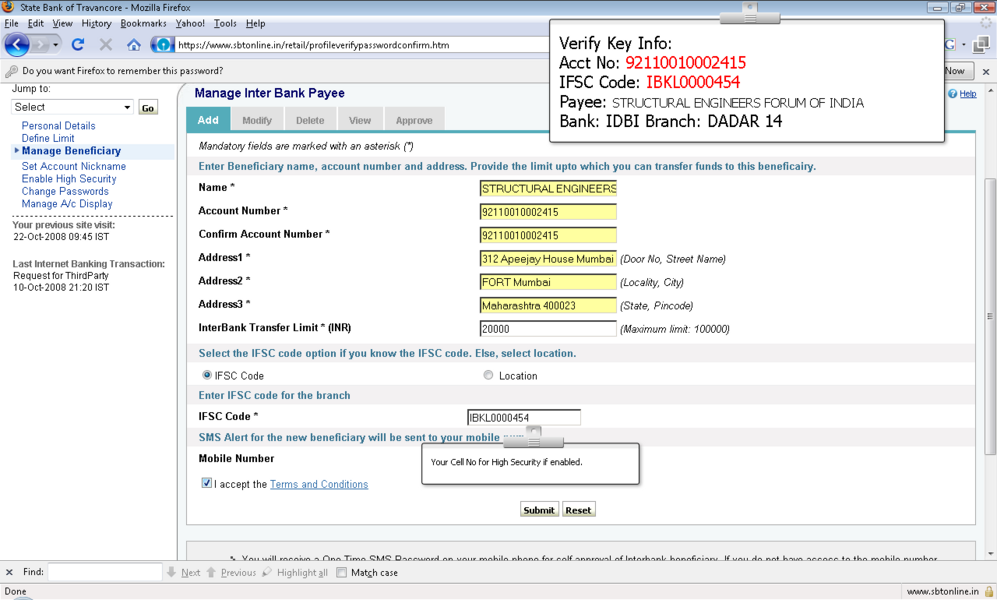Image resolution: width=997 pixels, height=600 pixels.
Task: Open the back/forward history dropdown arrow
Action: [x=56, y=45]
